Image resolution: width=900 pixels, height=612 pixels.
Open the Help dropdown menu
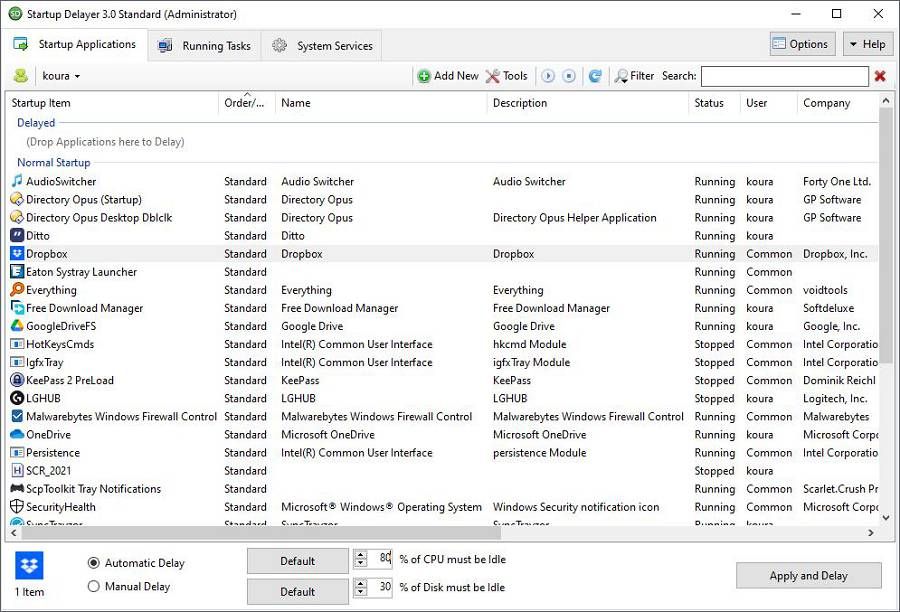pyautogui.click(x=866, y=43)
